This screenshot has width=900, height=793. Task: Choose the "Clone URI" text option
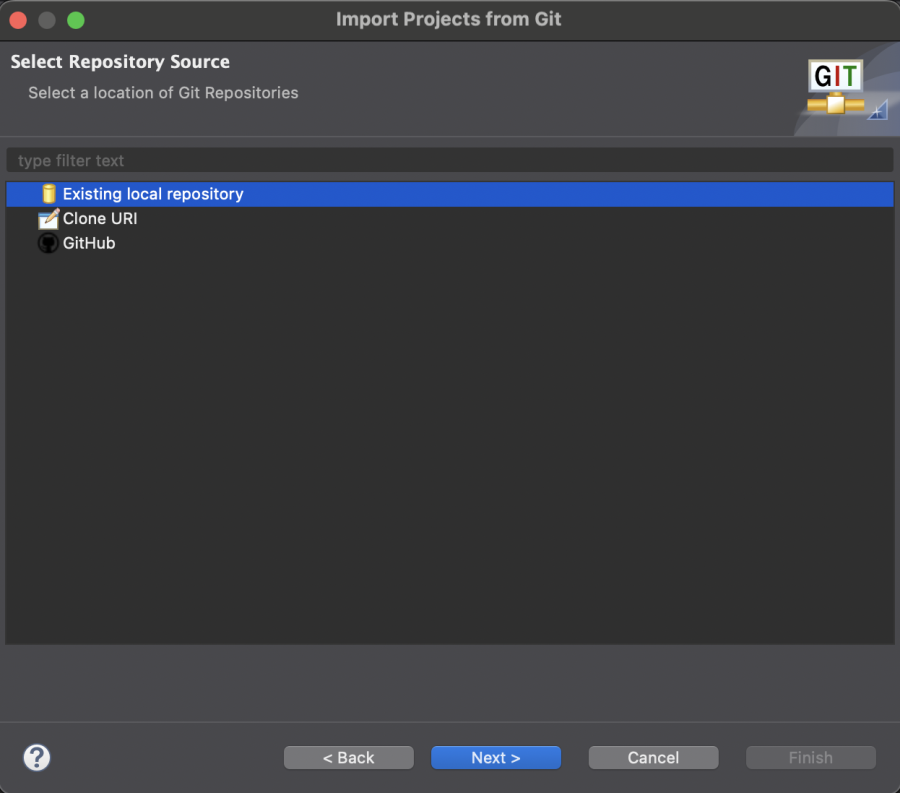click(x=100, y=219)
